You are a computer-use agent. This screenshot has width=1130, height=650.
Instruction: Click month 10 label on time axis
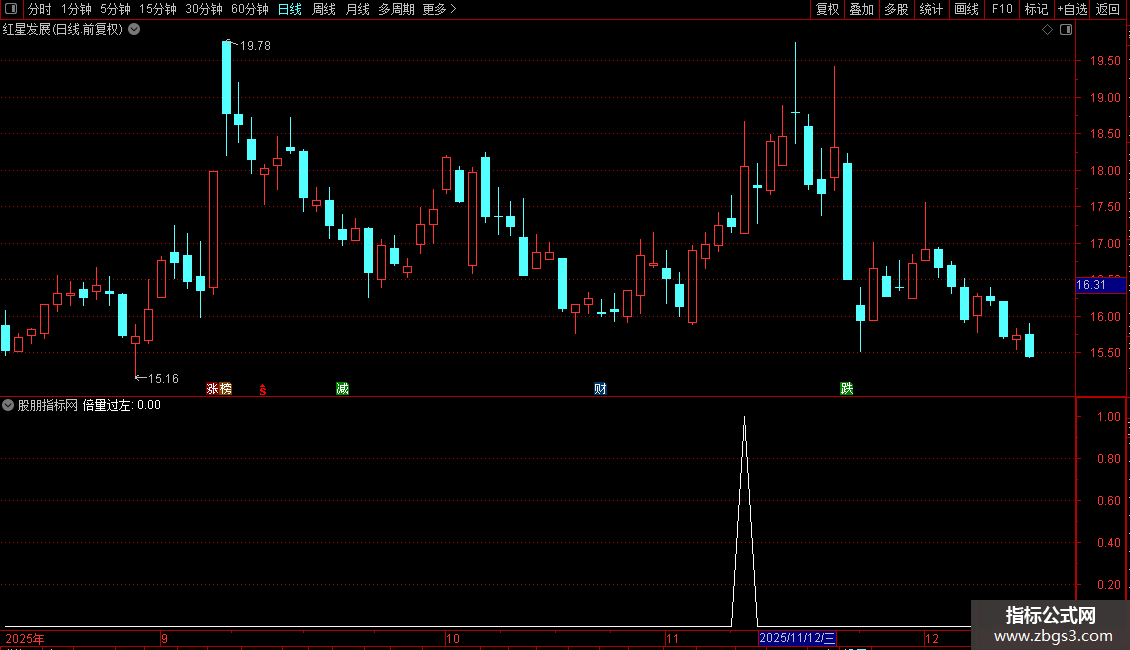click(453, 638)
